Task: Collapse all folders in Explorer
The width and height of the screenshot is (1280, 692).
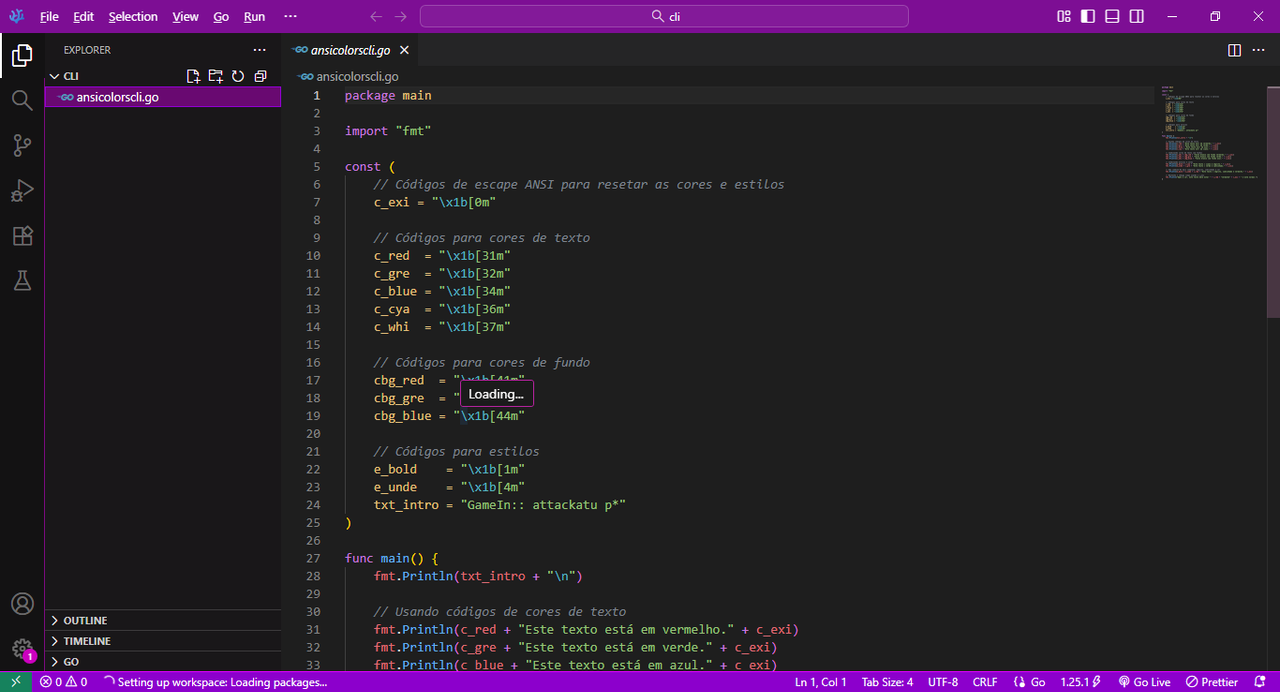Action: click(x=260, y=76)
